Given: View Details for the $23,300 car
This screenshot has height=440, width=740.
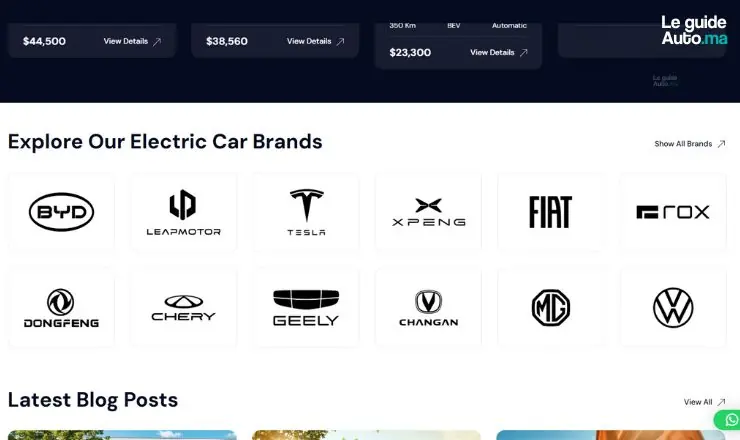Looking at the screenshot, I should [498, 53].
